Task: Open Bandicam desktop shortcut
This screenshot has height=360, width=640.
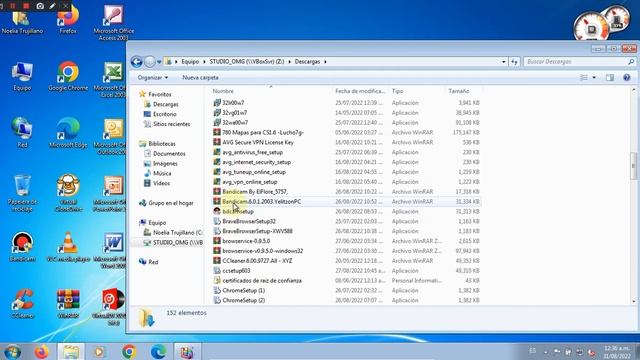Action: click(x=22, y=247)
